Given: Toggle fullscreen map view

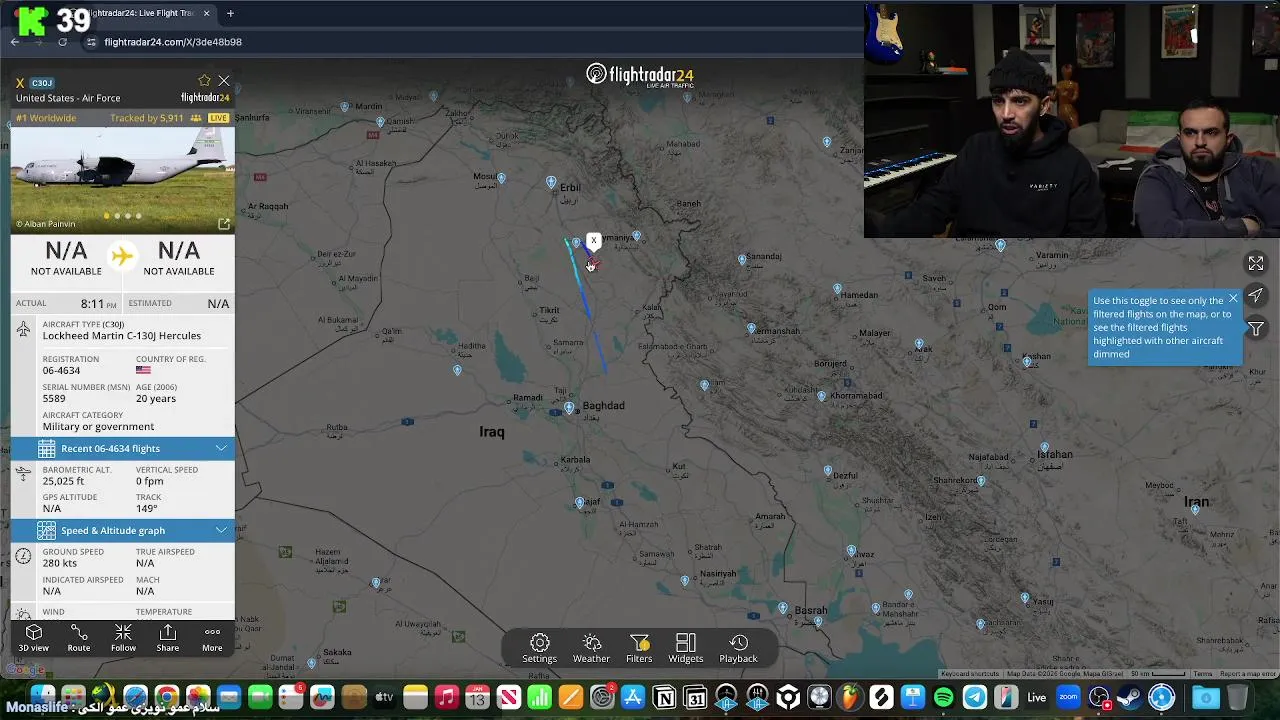Looking at the screenshot, I should tap(1256, 263).
